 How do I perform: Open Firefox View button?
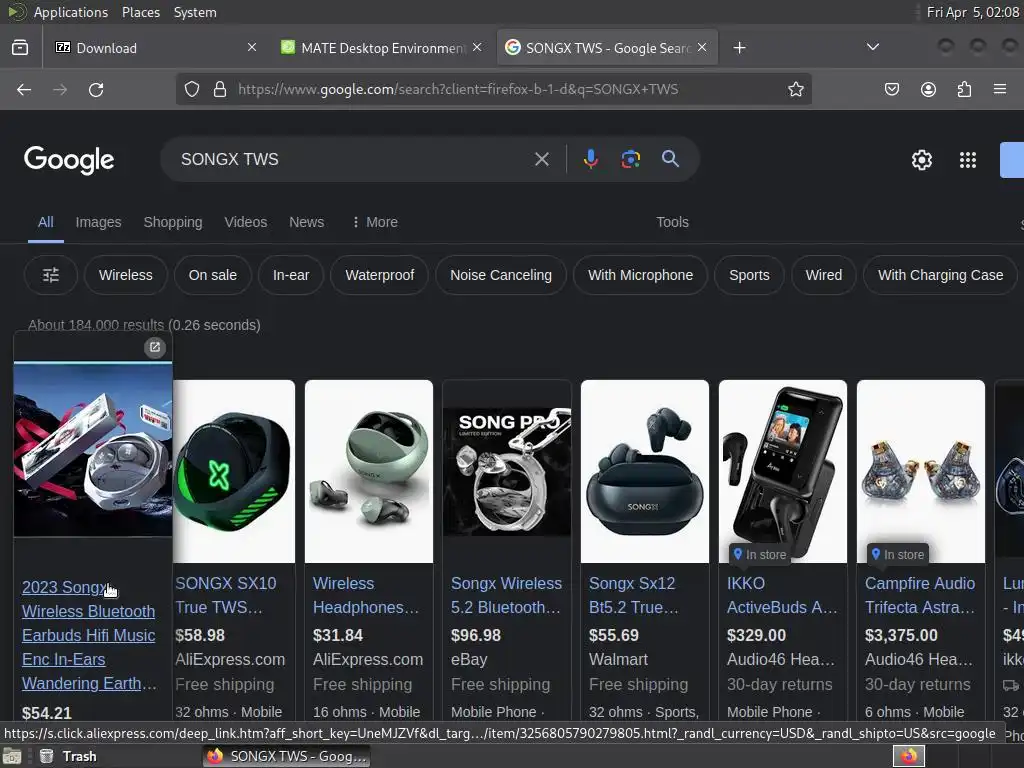tap(20, 47)
